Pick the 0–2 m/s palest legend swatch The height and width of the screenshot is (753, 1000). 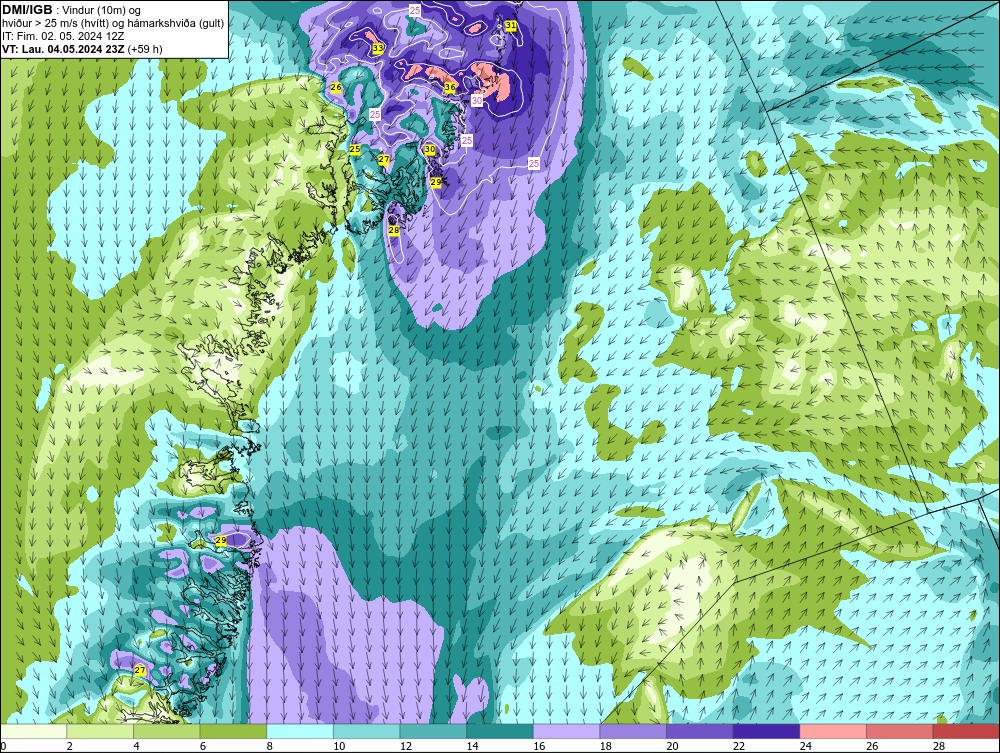(x=34, y=731)
